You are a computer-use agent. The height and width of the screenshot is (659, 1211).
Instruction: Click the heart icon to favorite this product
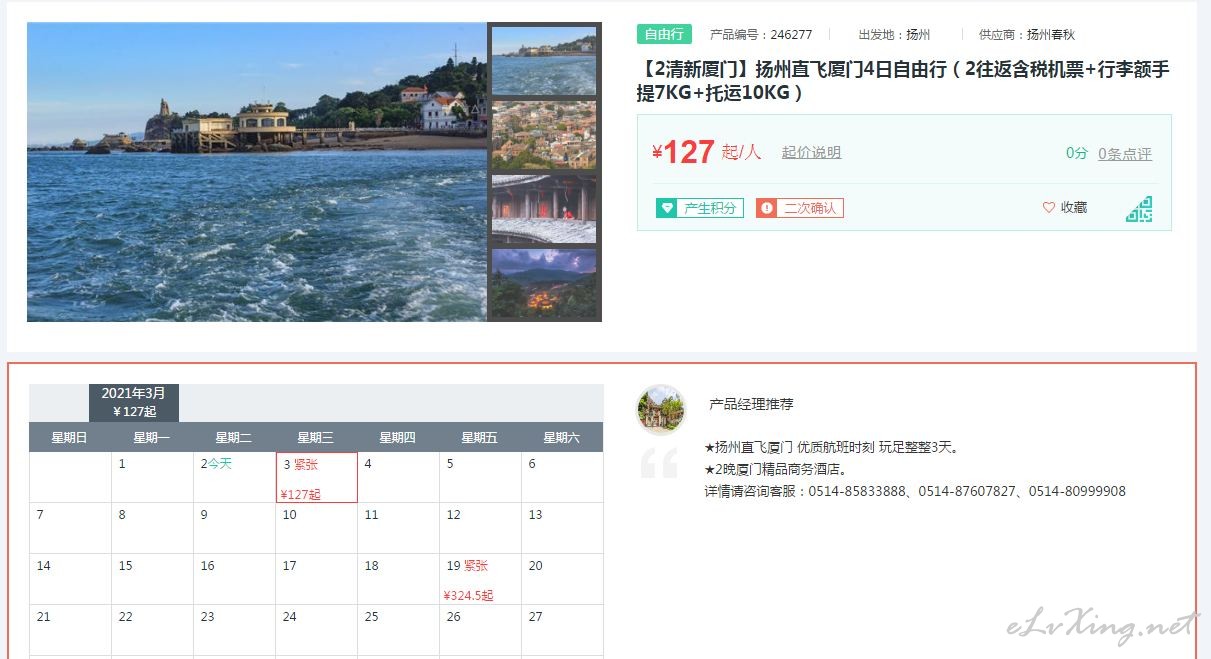pos(1049,208)
